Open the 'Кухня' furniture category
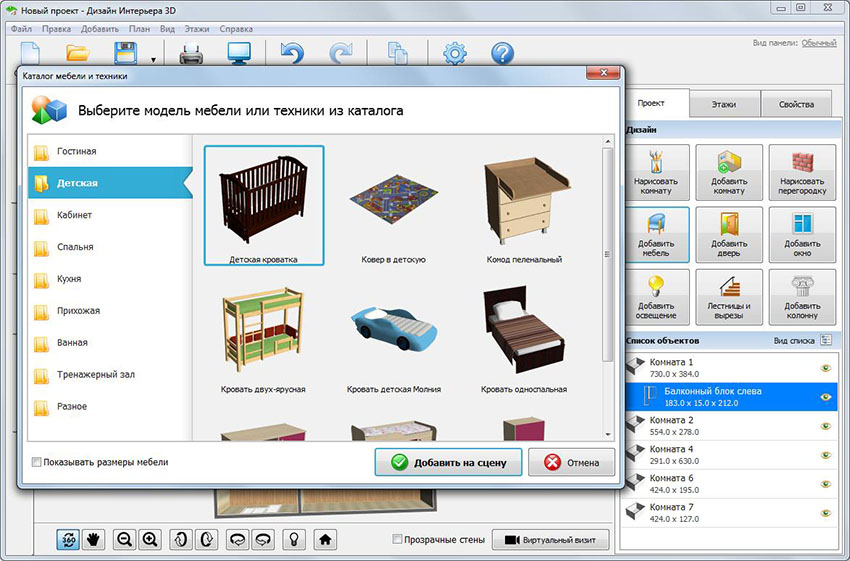This screenshot has width=850, height=561. tap(70, 279)
